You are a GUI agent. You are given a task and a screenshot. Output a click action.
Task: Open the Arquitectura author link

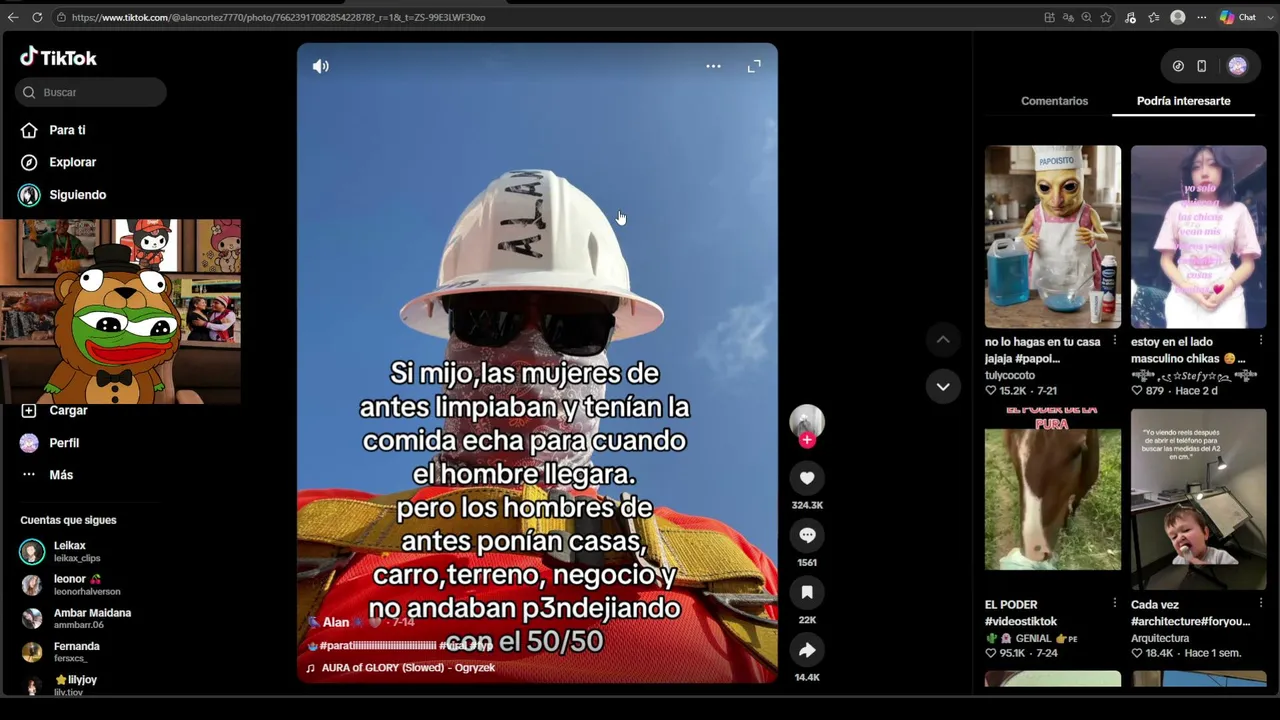[1160, 638]
